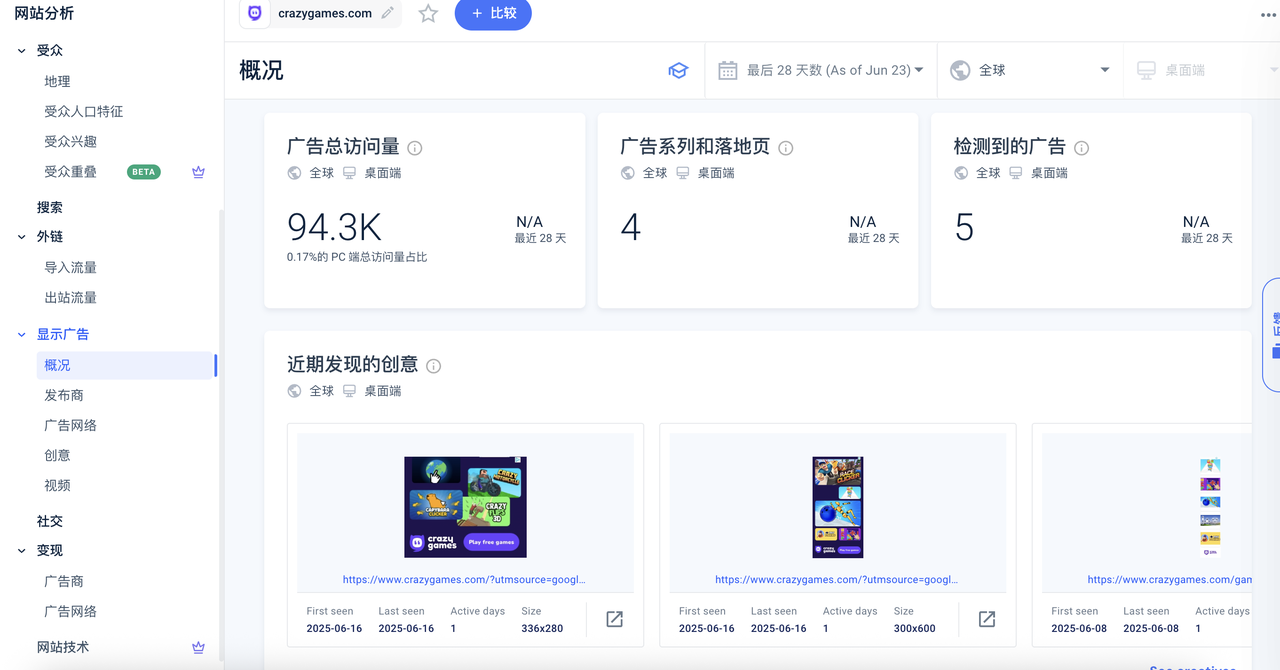Collapse the 显示广告 sidebar section
1280x670 pixels.
22,335
